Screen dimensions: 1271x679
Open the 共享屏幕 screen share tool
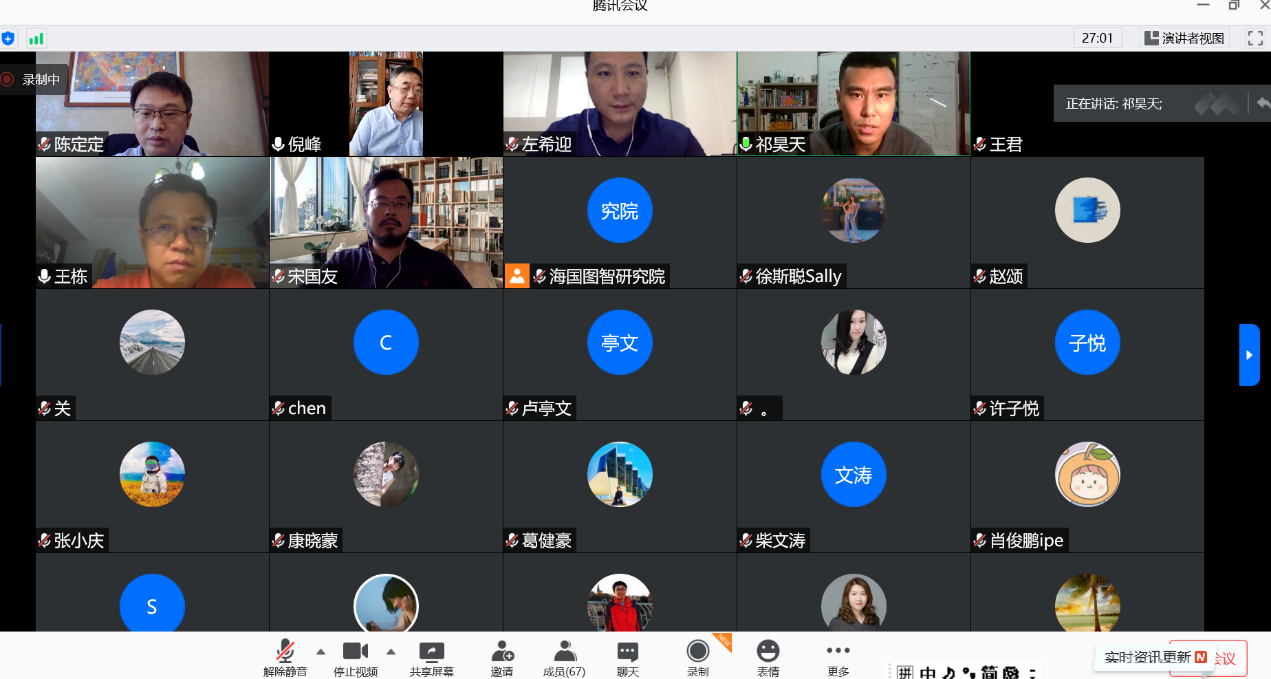click(x=431, y=656)
